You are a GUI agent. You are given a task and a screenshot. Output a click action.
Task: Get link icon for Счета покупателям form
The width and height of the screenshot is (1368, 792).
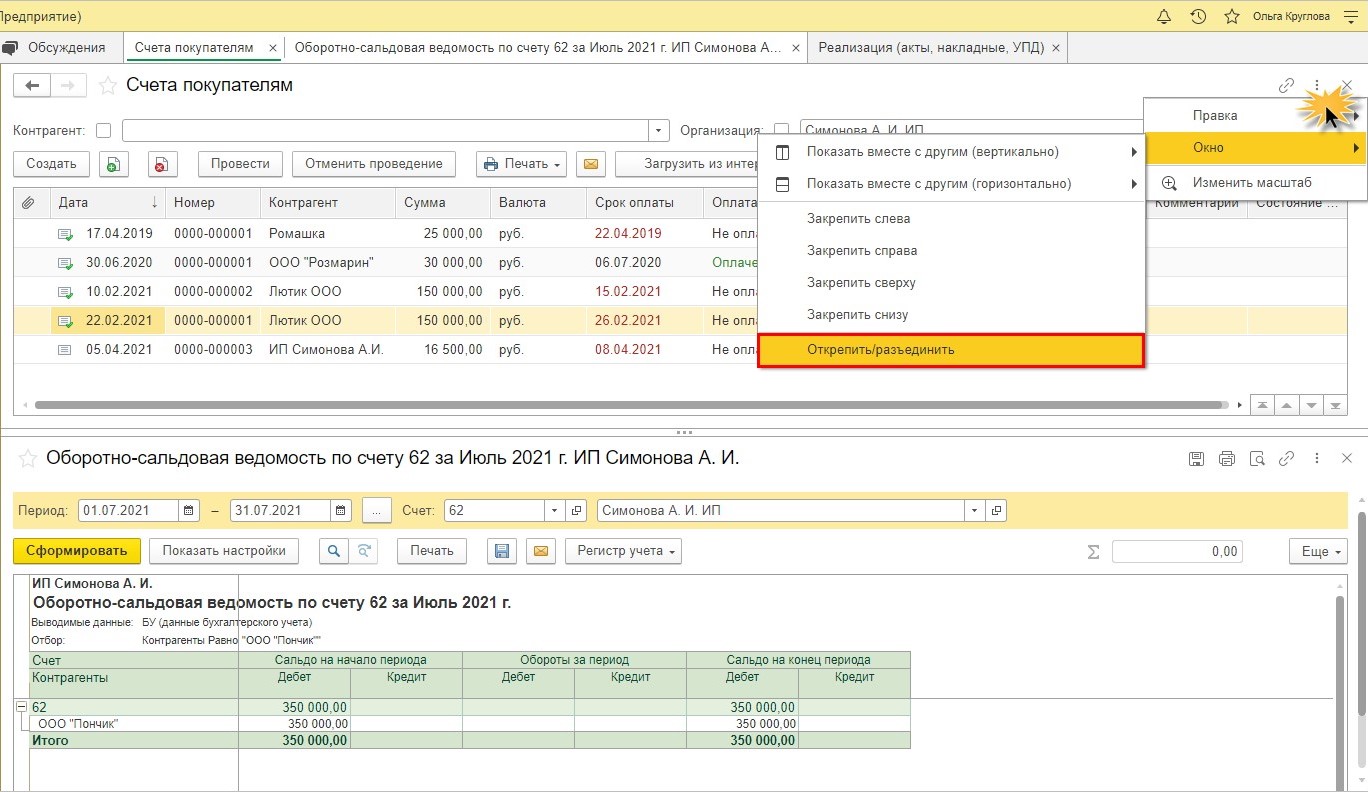[x=1287, y=86]
